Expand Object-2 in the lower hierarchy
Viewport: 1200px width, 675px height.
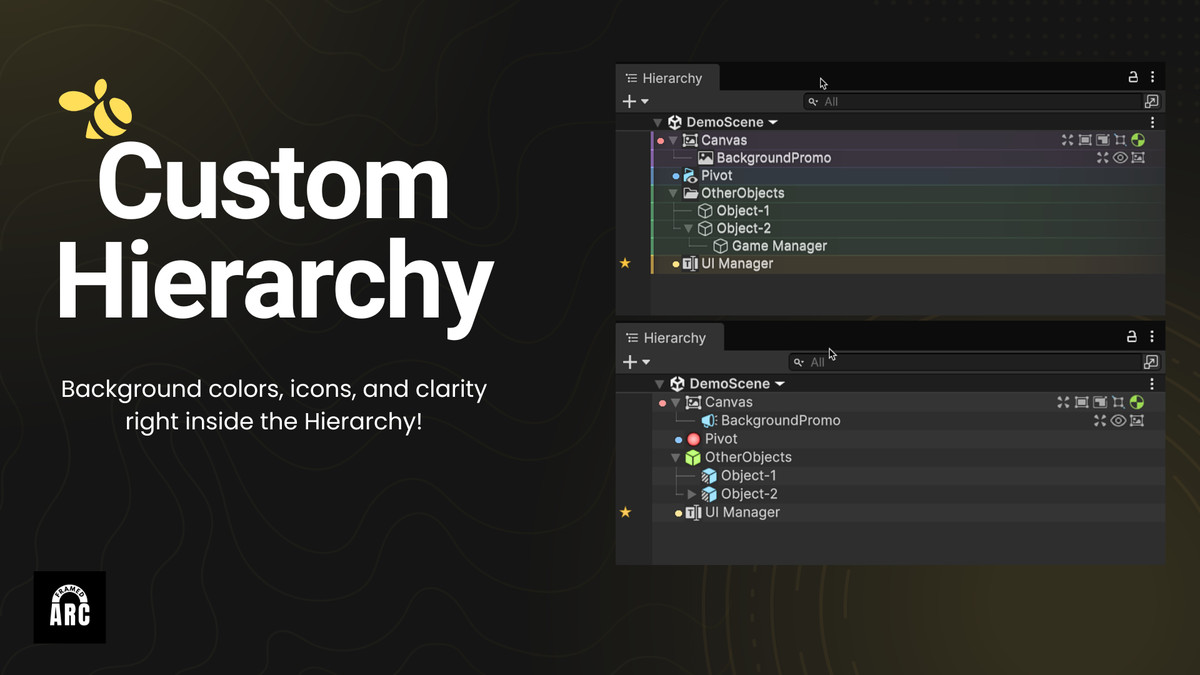tap(689, 493)
